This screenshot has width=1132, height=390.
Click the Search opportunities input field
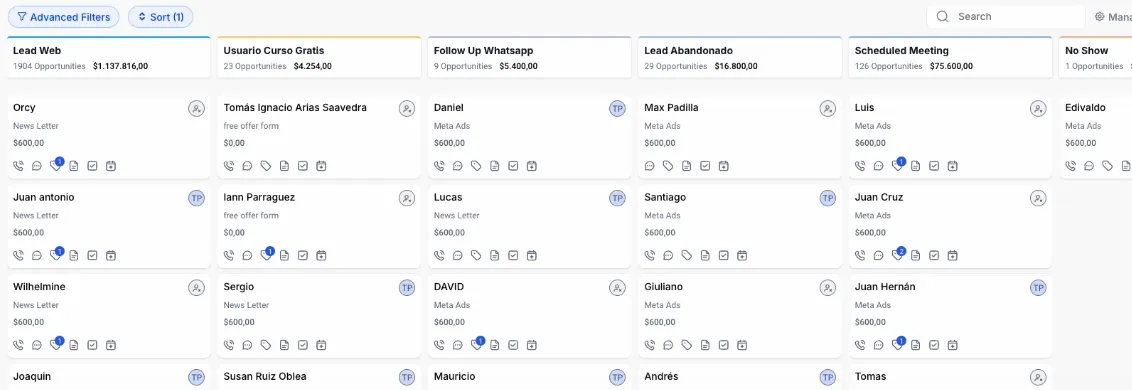coord(1006,17)
